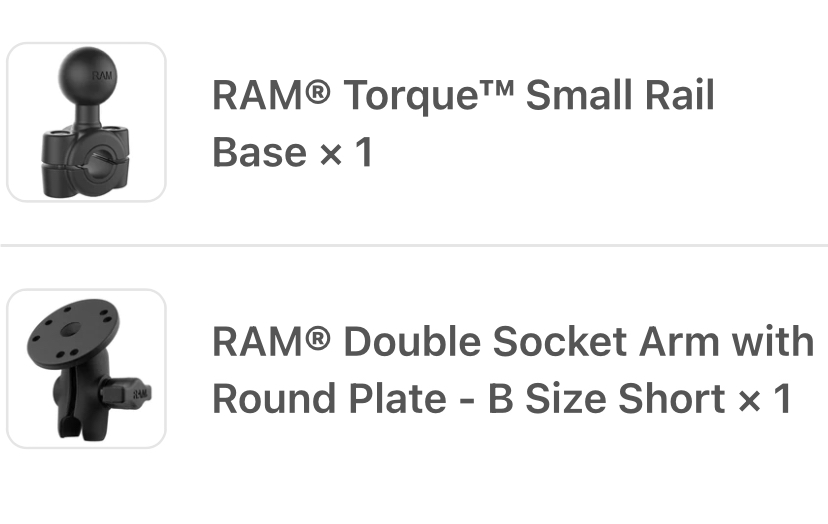Click the 'Round Plate' text in the second item
Image resolution: width=828 pixels, height=524 pixels.
[x=330, y=399]
